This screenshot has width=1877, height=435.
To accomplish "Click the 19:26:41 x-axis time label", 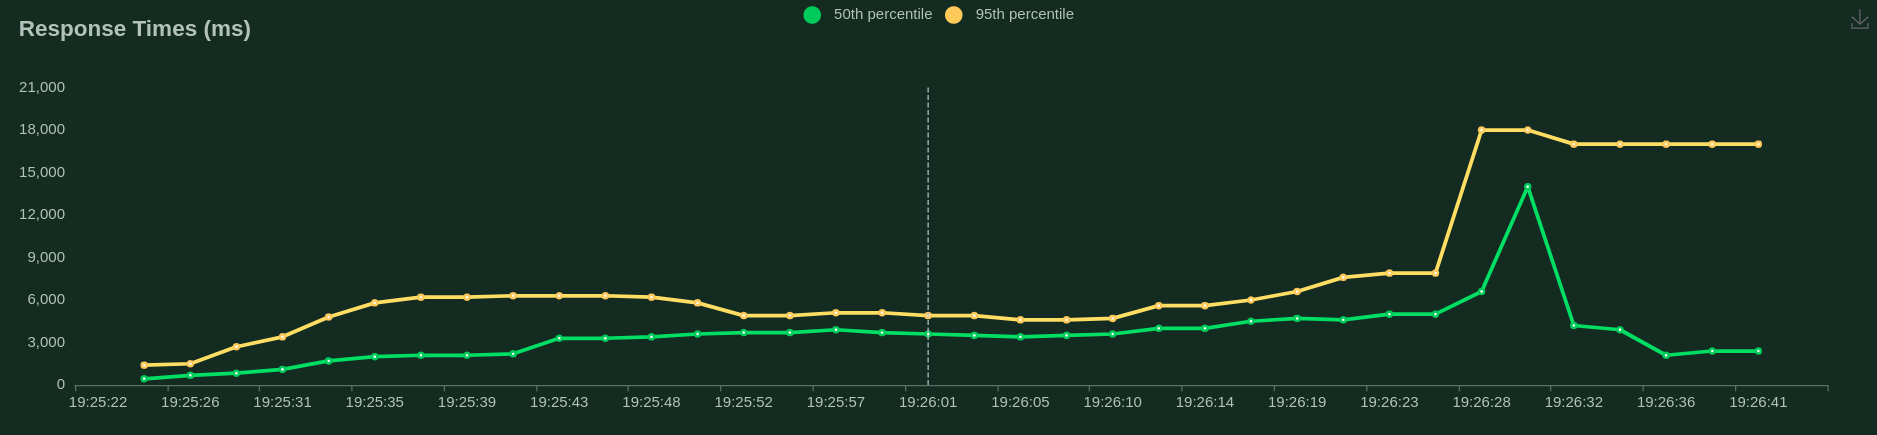I will (1758, 402).
